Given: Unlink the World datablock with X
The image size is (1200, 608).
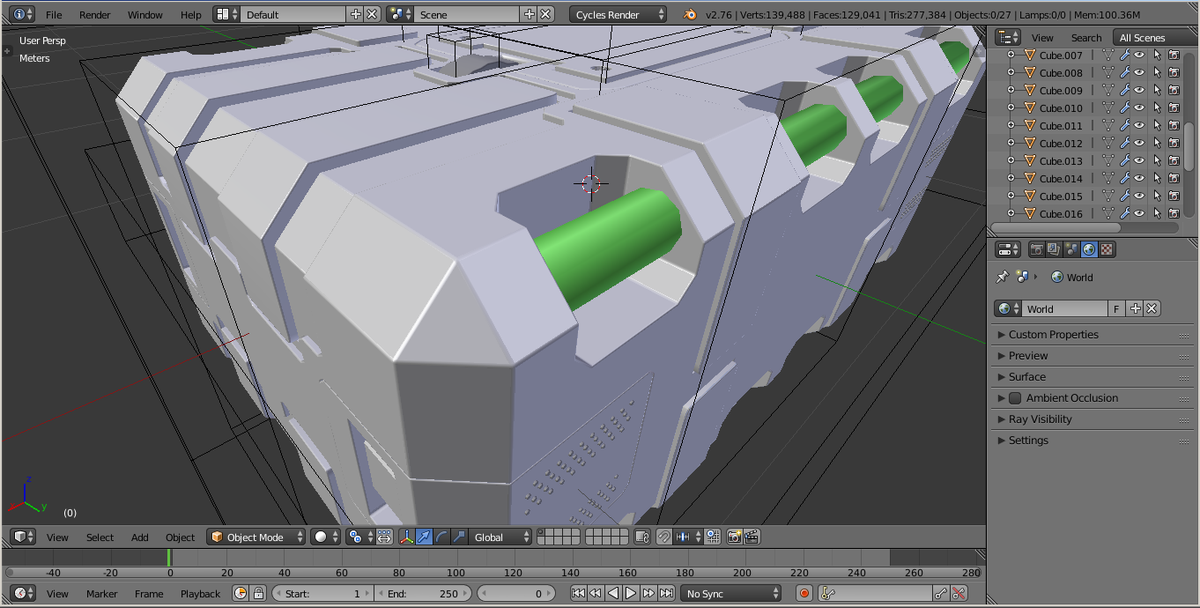Looking at the screenshot, I should pos(1152,308).
